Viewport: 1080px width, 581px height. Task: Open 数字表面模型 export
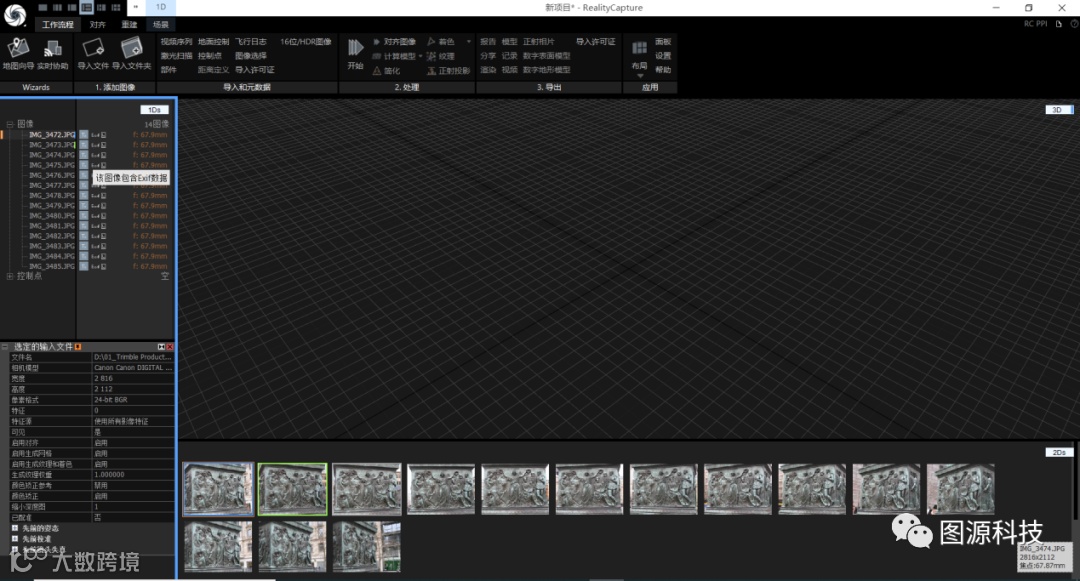point(546,56)
